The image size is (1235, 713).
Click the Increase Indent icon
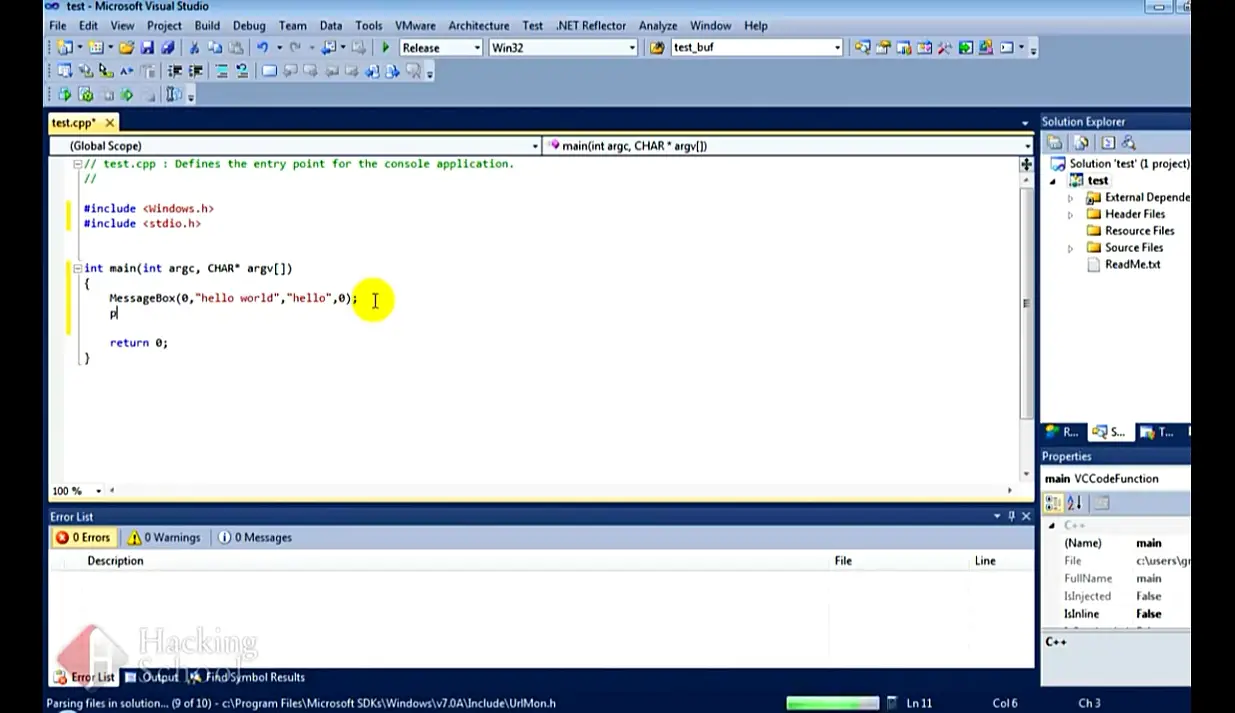coord(196,71)
